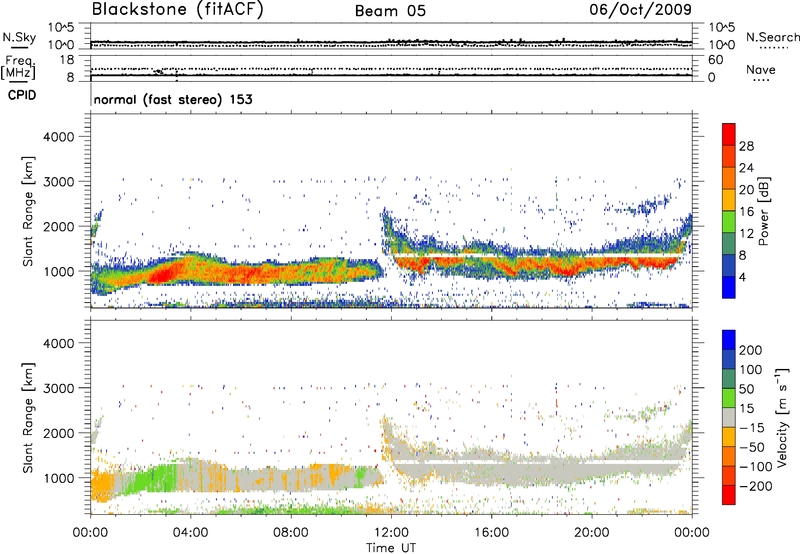This screenshot has height=554, width=800.
Task: Click the "28" Power colorbar label
Action: [x=746, y=146]
